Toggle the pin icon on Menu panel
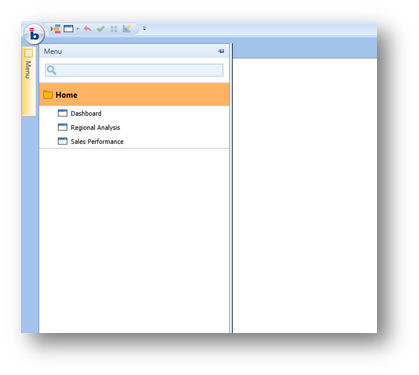419x375 pixels. pyautogui.click(x=221, y=51)
